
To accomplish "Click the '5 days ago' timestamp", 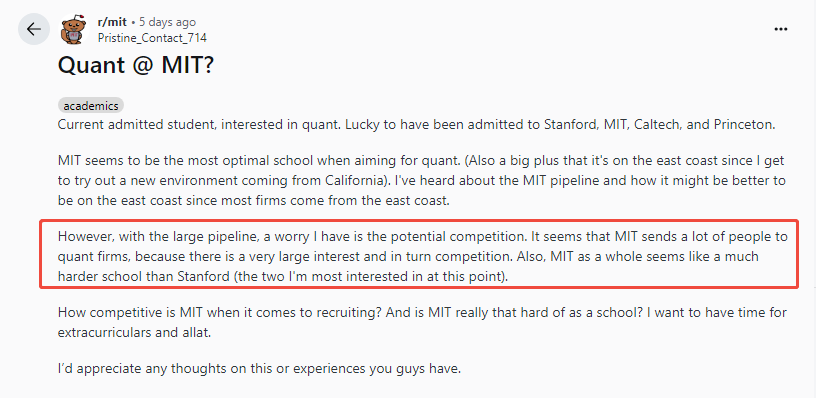I will tap(168, 22).
